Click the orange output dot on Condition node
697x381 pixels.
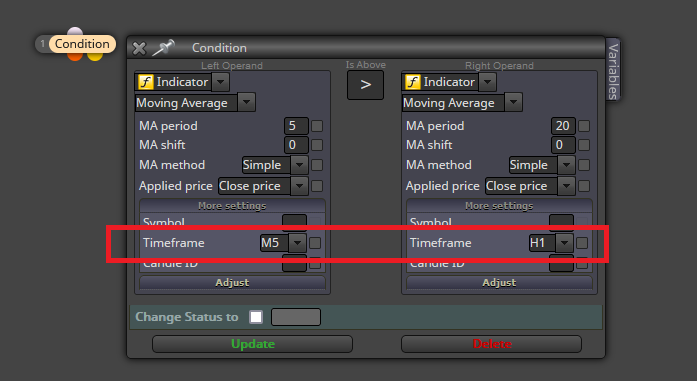pos(76,56)
